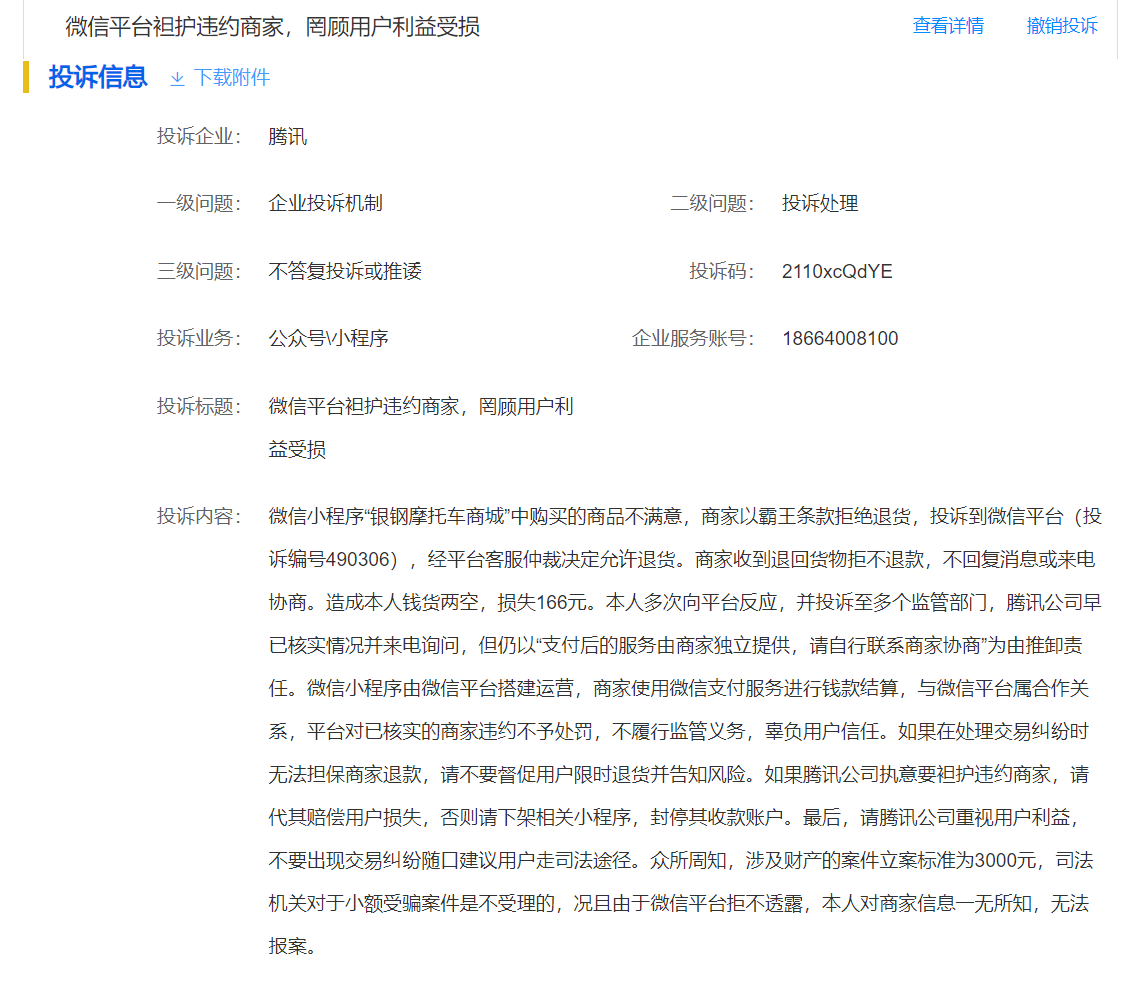The height and width of the screenshot is (983, 1140).
Task: Click the content line mentioning 损失166元
Action: [685, 603]
